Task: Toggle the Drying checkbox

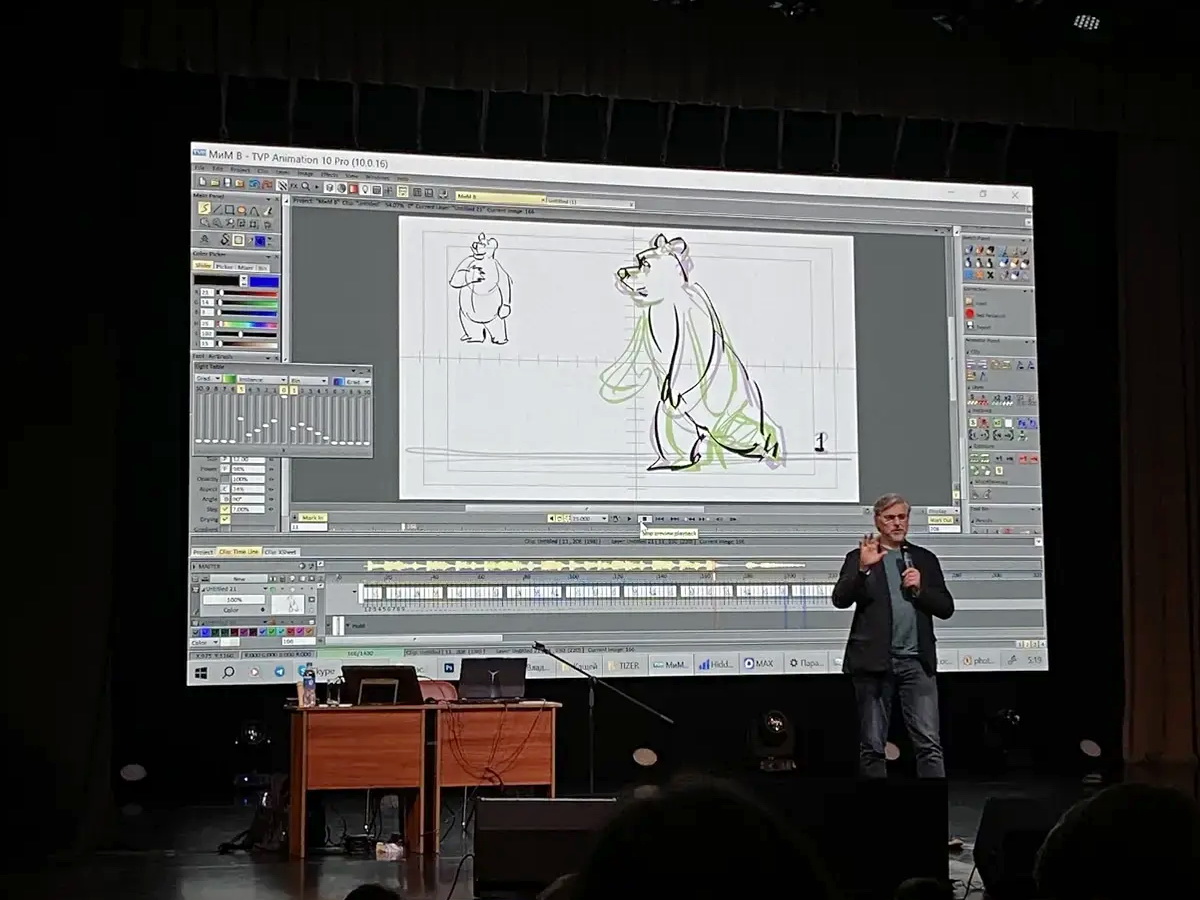Action: pos(226,518)
